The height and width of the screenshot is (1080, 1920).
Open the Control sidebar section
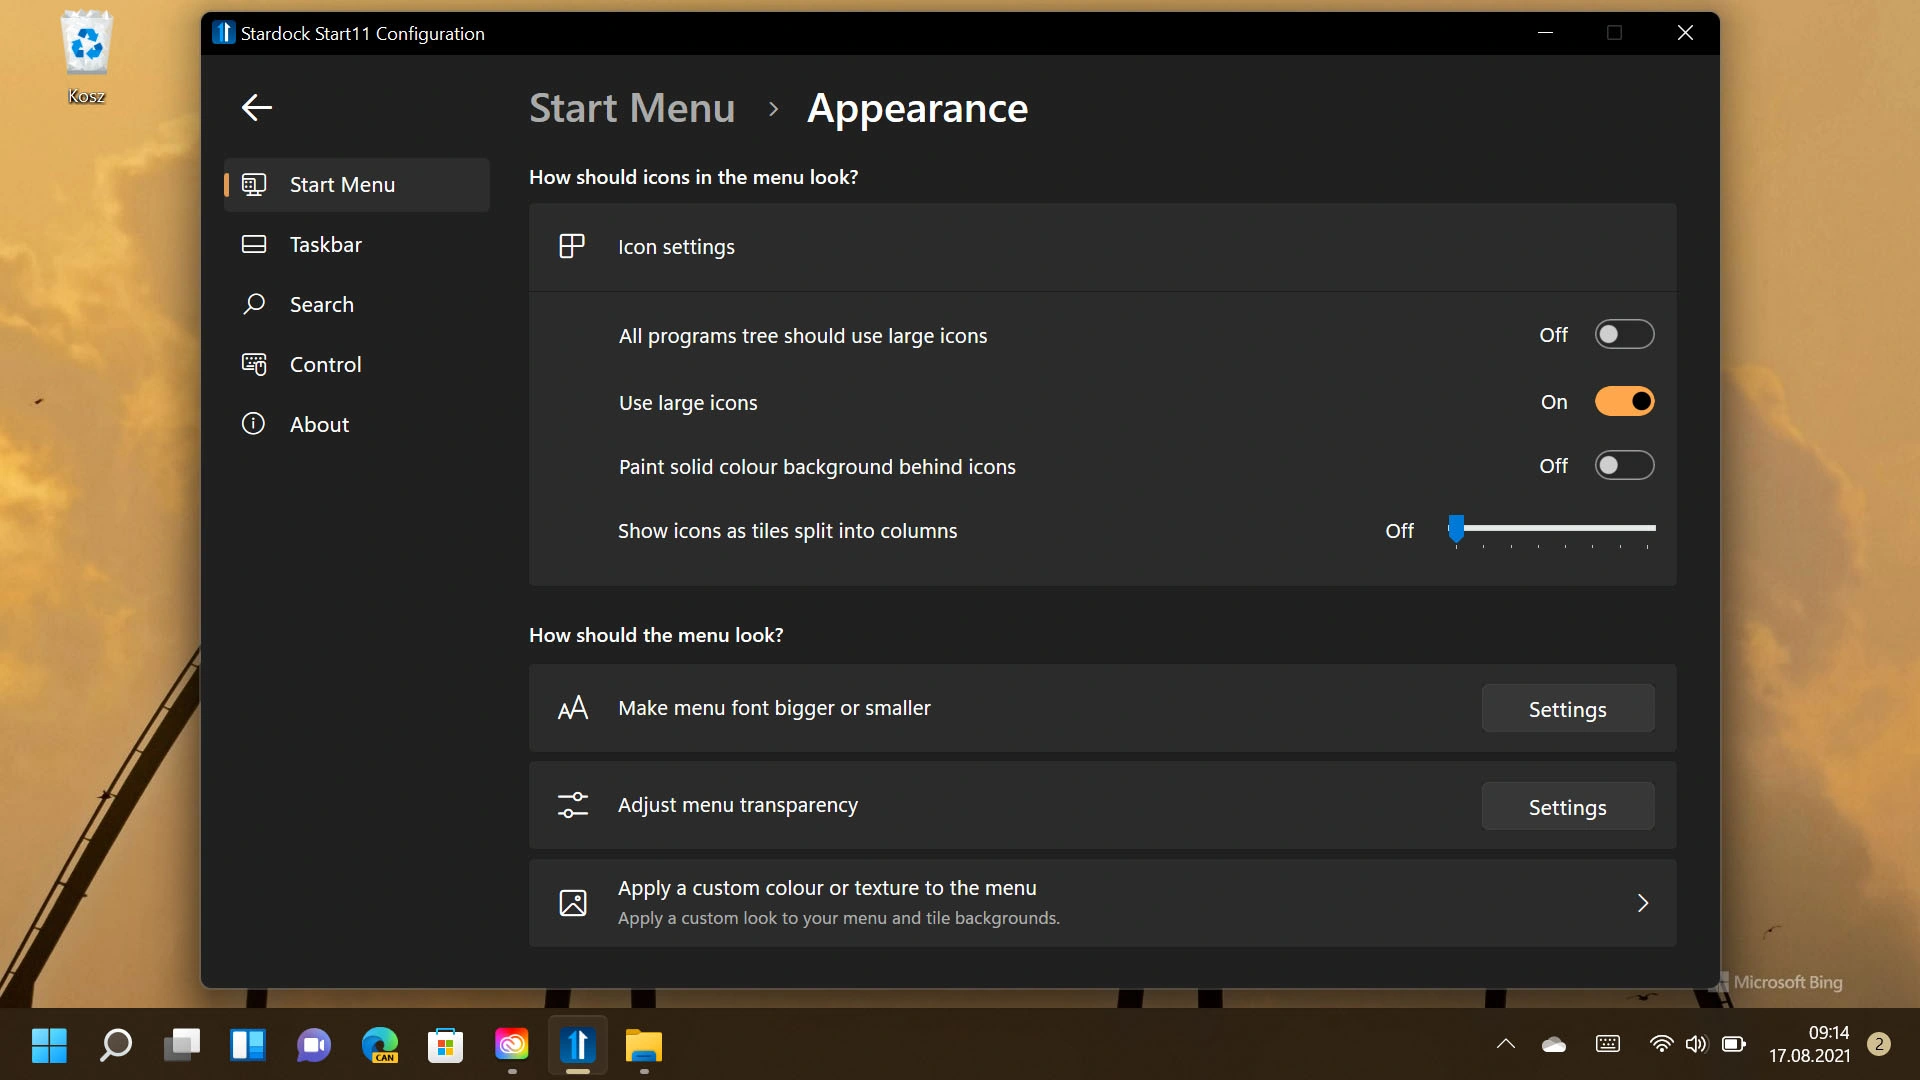coord(357,365)
